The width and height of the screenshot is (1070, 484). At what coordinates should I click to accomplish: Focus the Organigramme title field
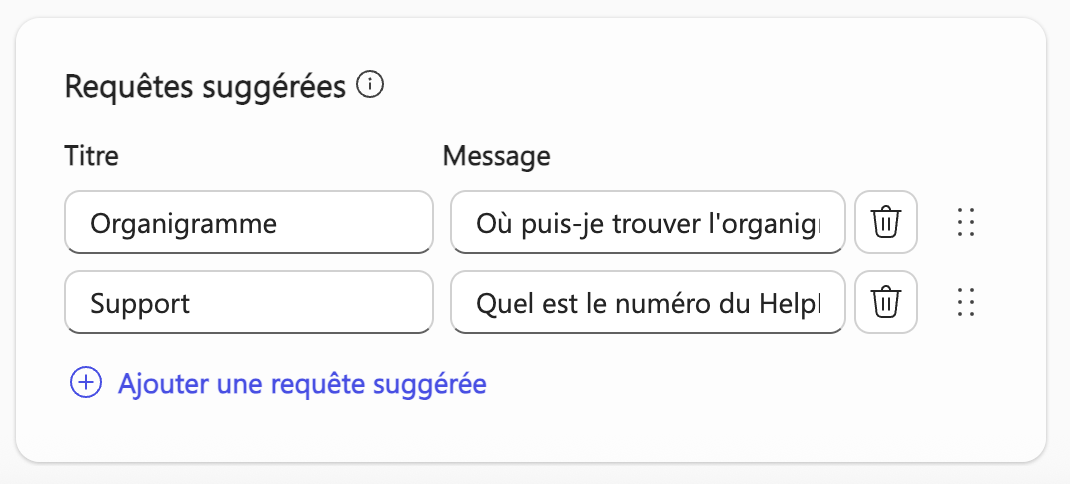pyautogui.click(x=248, y=222)
